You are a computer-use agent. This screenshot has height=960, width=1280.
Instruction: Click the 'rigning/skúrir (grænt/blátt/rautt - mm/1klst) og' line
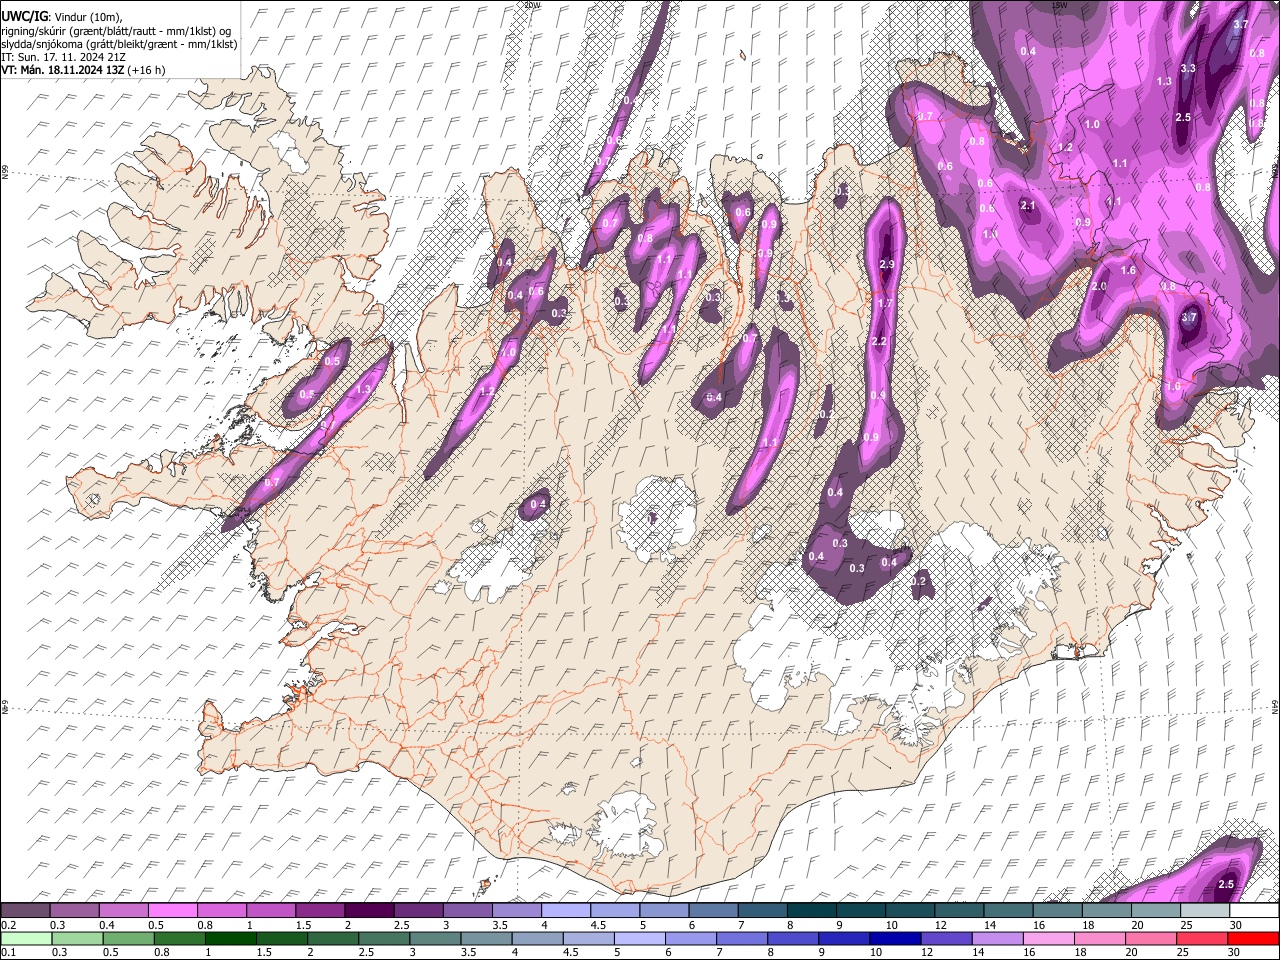[x=118, y=30]
